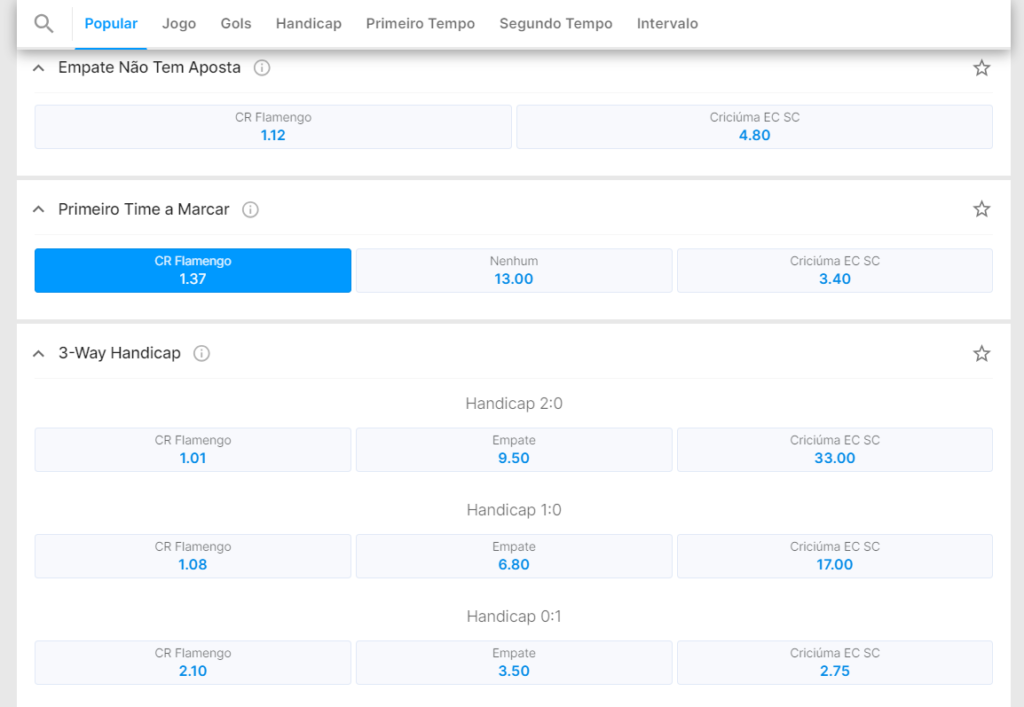Open the market search magnifier icon

tap(44, 24)
